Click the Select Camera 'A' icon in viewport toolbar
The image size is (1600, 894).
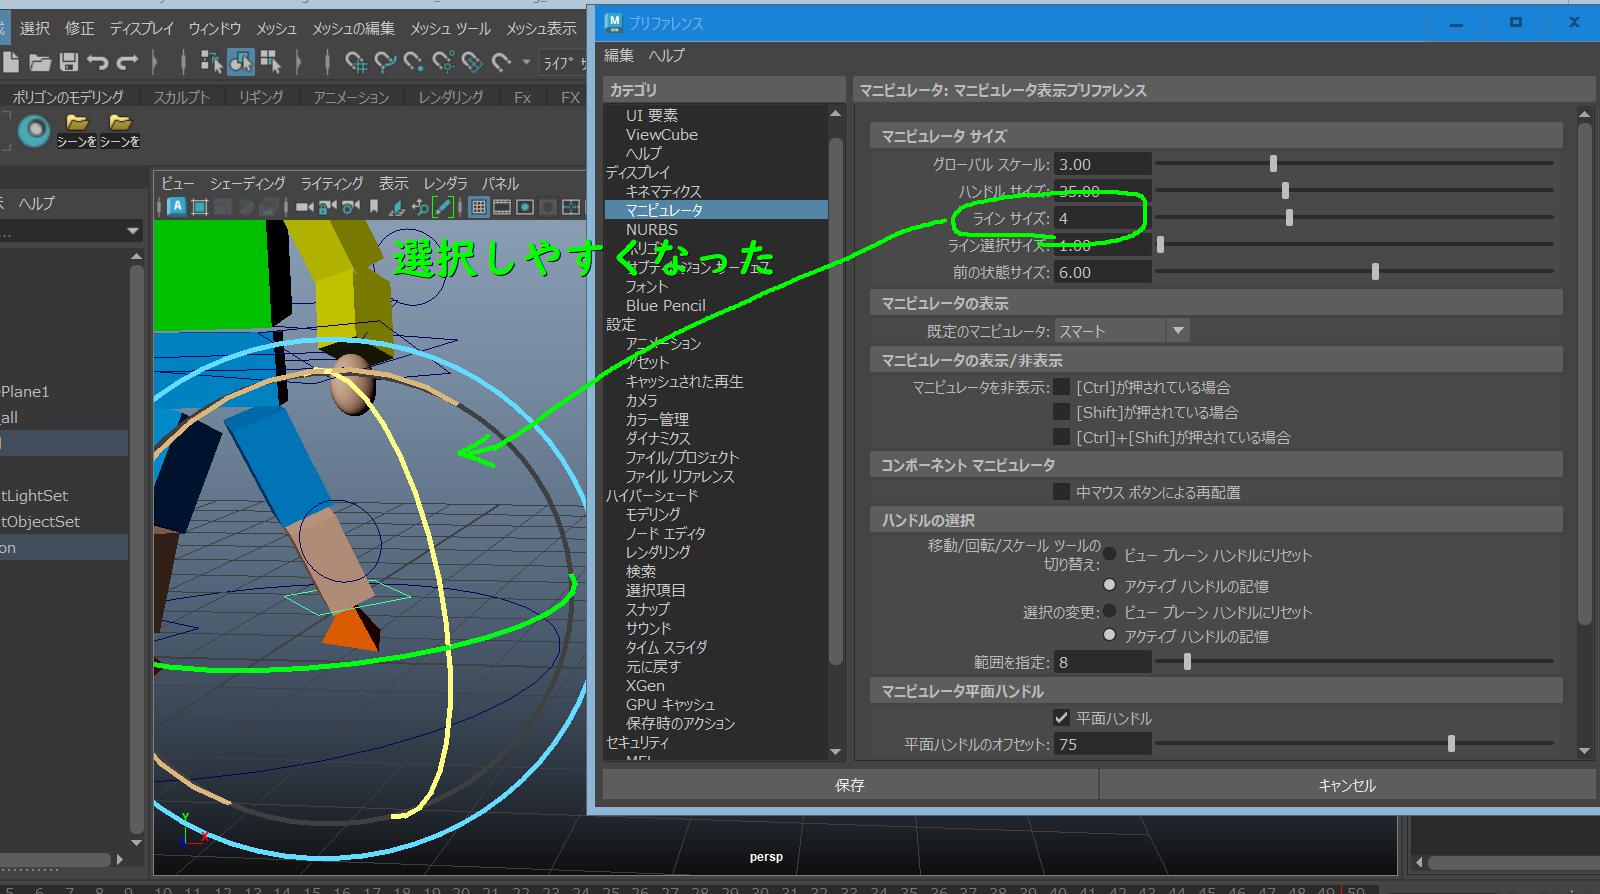pyautogui.click(x=176, y=207)
